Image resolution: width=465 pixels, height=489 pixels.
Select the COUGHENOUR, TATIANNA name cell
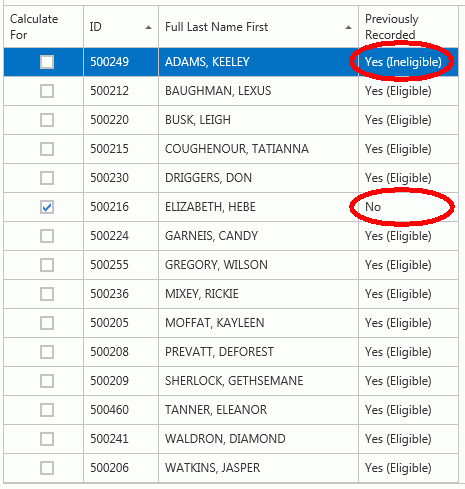(x=258, y=149)
